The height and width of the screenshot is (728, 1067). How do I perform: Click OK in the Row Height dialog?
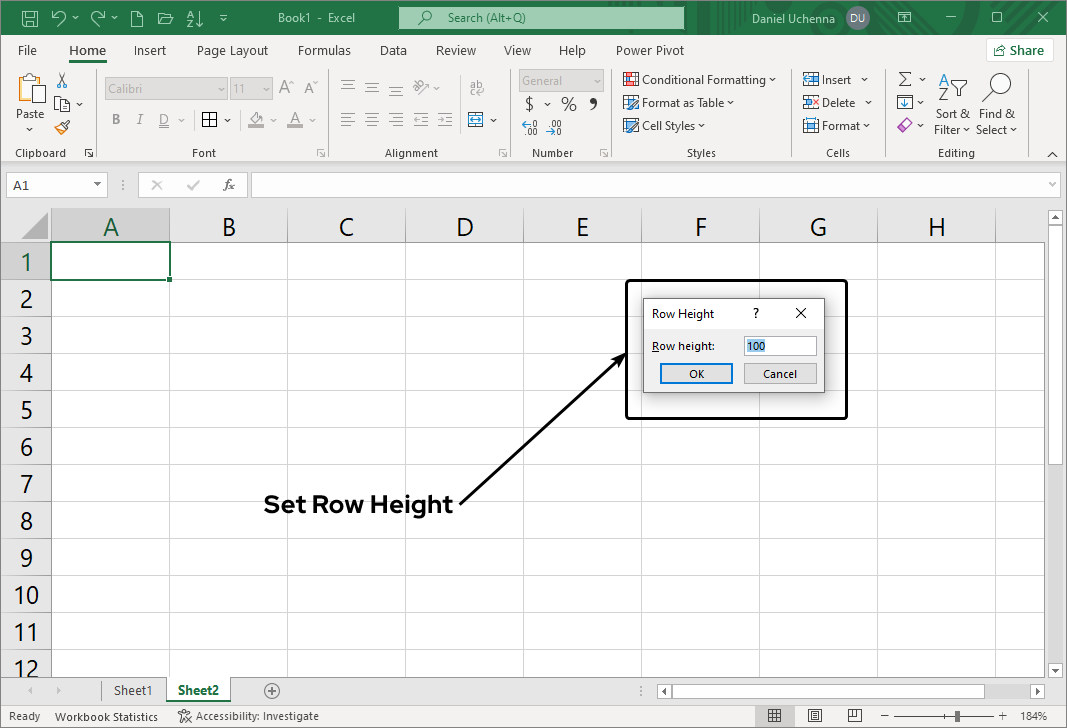click(696, 373)
